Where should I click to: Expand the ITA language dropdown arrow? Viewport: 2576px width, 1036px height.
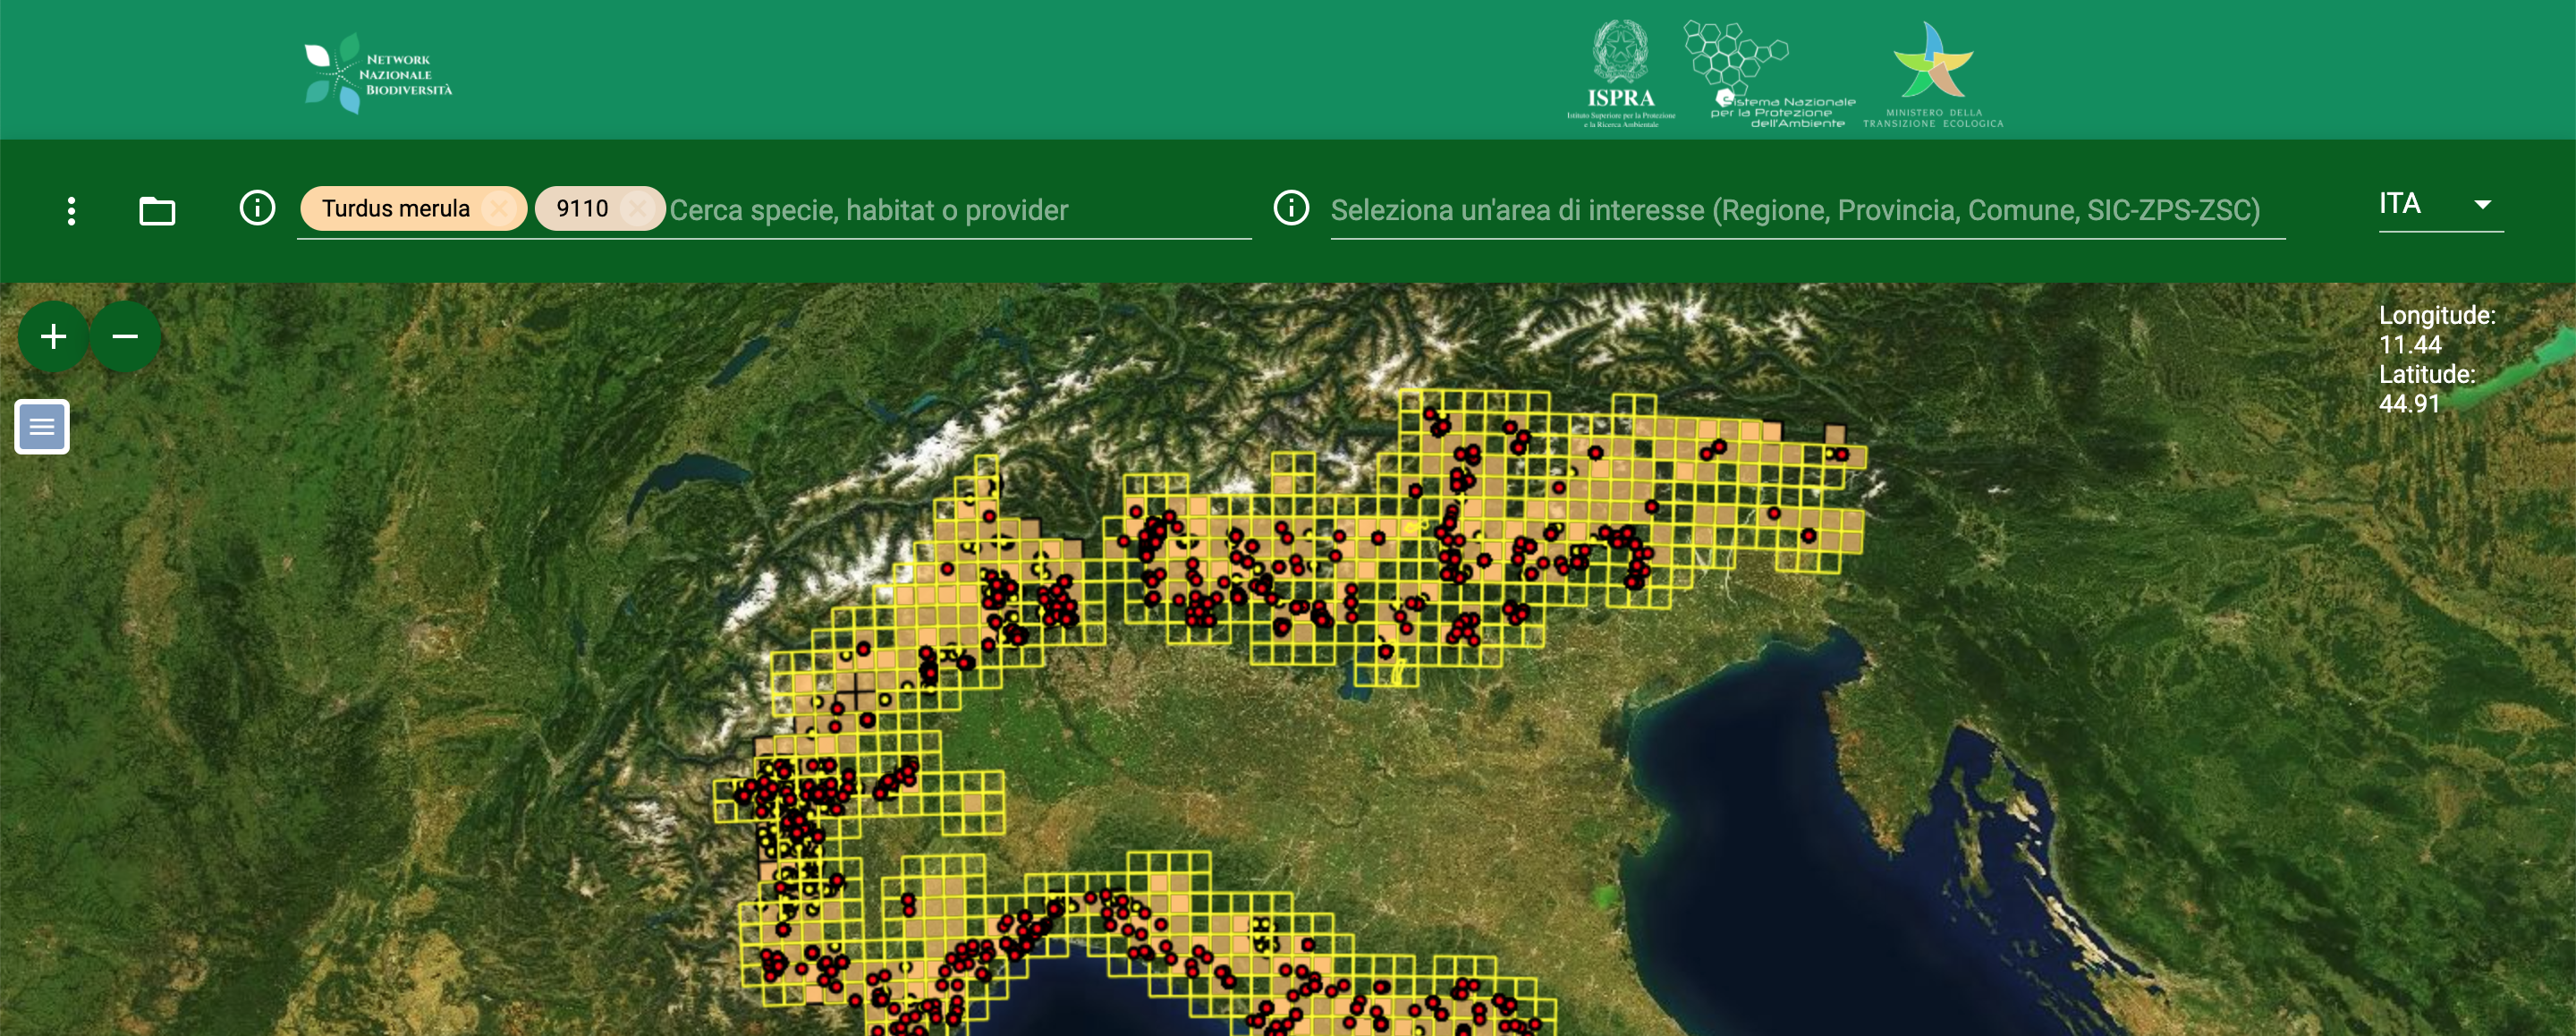2482,204
